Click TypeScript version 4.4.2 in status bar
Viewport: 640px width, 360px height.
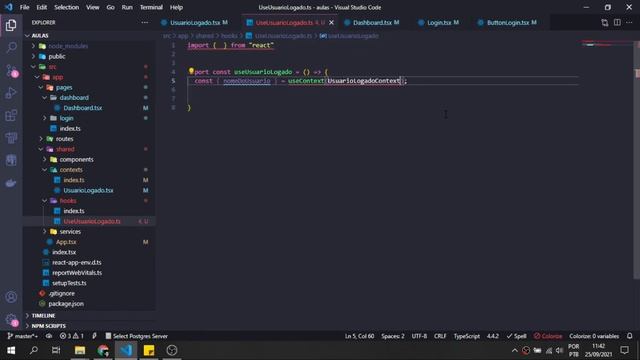coord(493,336)
